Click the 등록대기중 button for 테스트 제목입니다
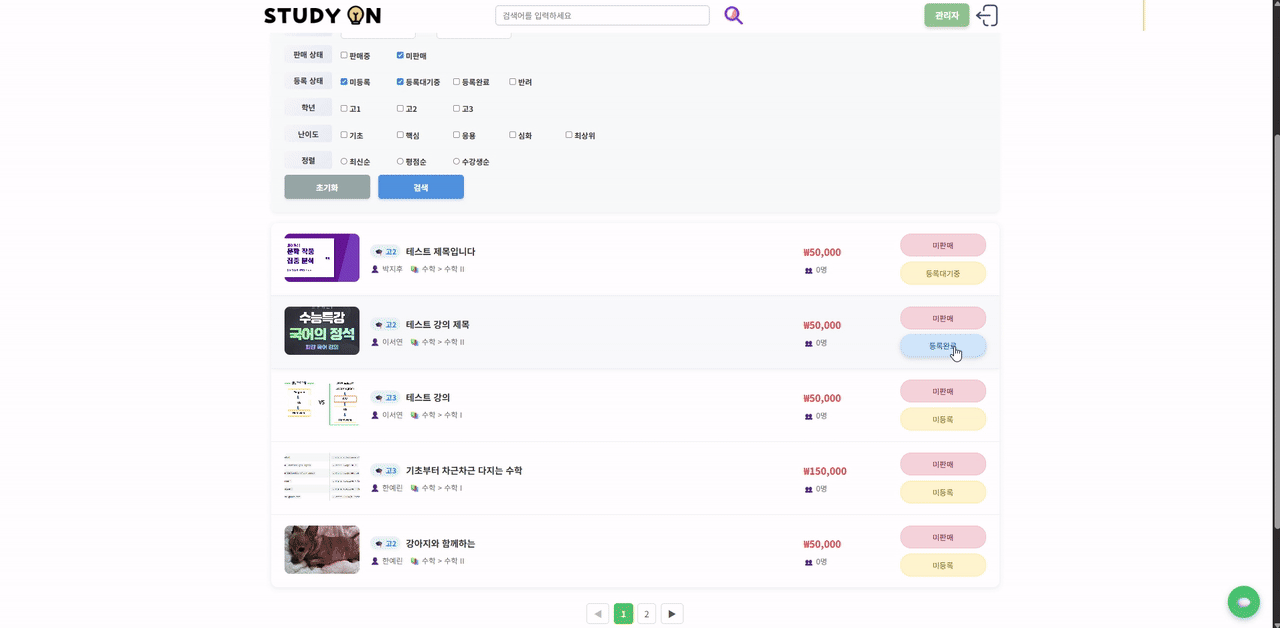The height and width of the screenshot is (628, 1280). tap(943, 273)
